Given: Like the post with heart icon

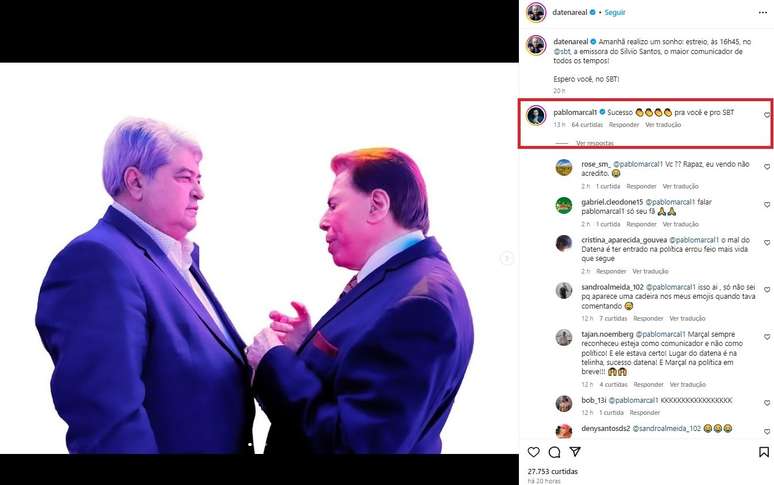Looking at the screenshot, I should (534, 452).
